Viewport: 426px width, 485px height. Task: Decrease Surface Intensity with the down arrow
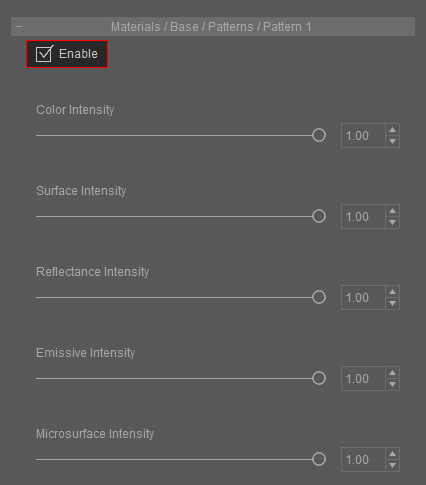pos(392,222)
